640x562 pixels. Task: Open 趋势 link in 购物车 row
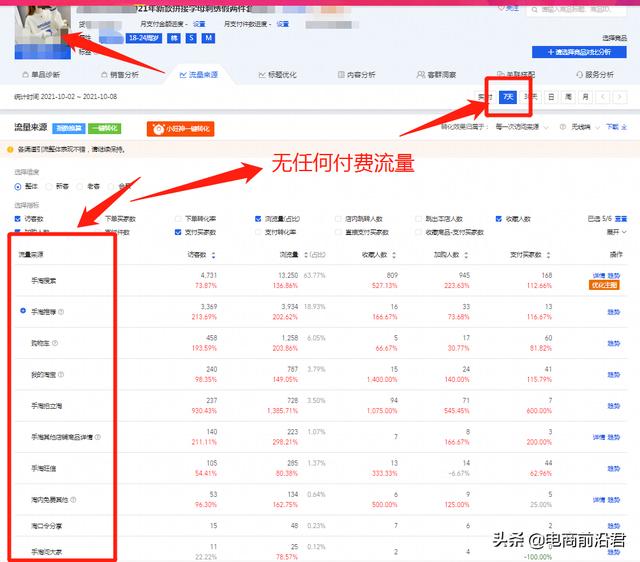point(613,344)
